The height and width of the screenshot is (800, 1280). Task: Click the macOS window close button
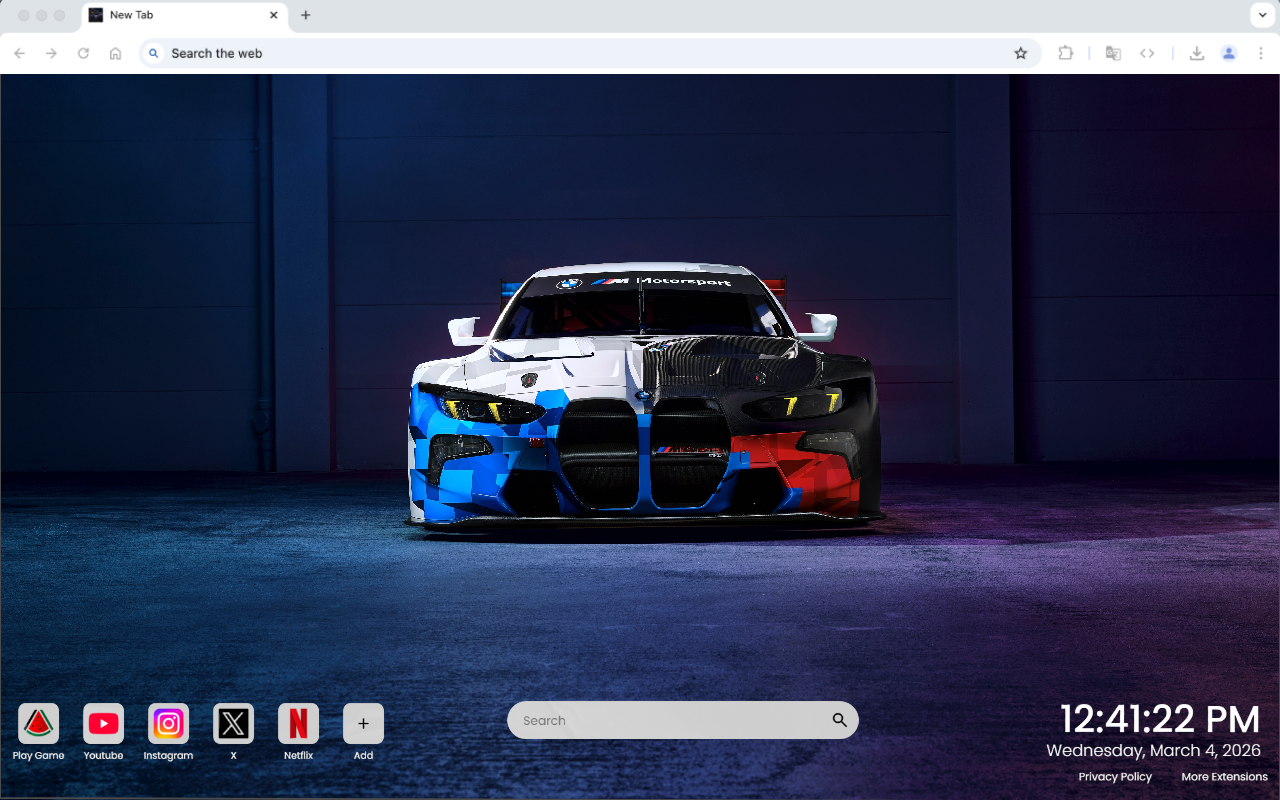(x=24, y=15)
